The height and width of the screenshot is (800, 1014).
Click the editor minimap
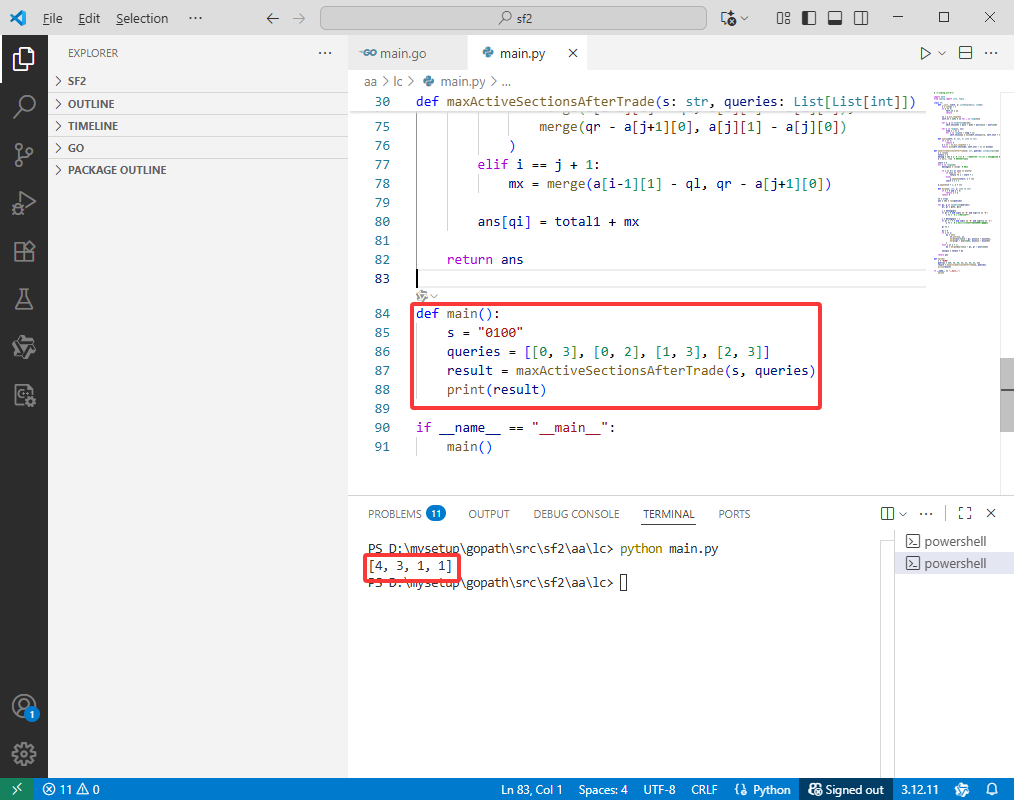coord(966,182)
